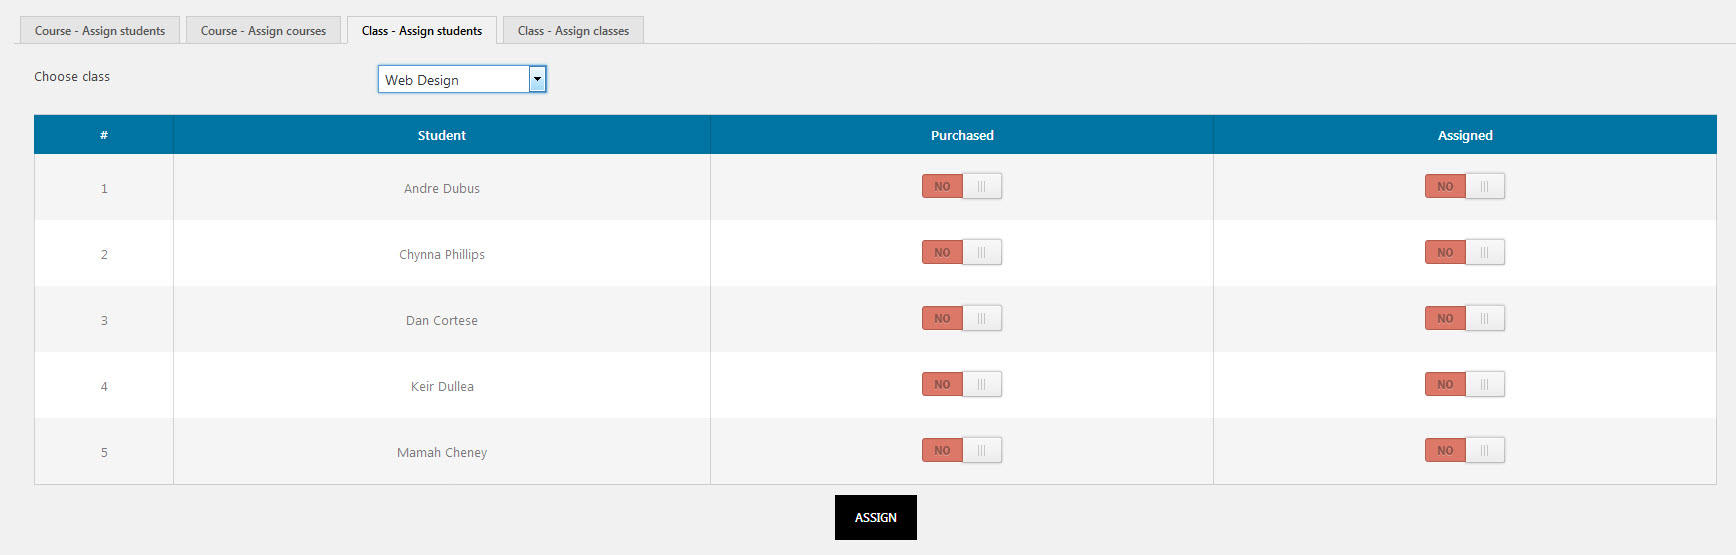Click the Purchased column header
The width and height of the screenshot is (1736, 555).
[962, 135]
